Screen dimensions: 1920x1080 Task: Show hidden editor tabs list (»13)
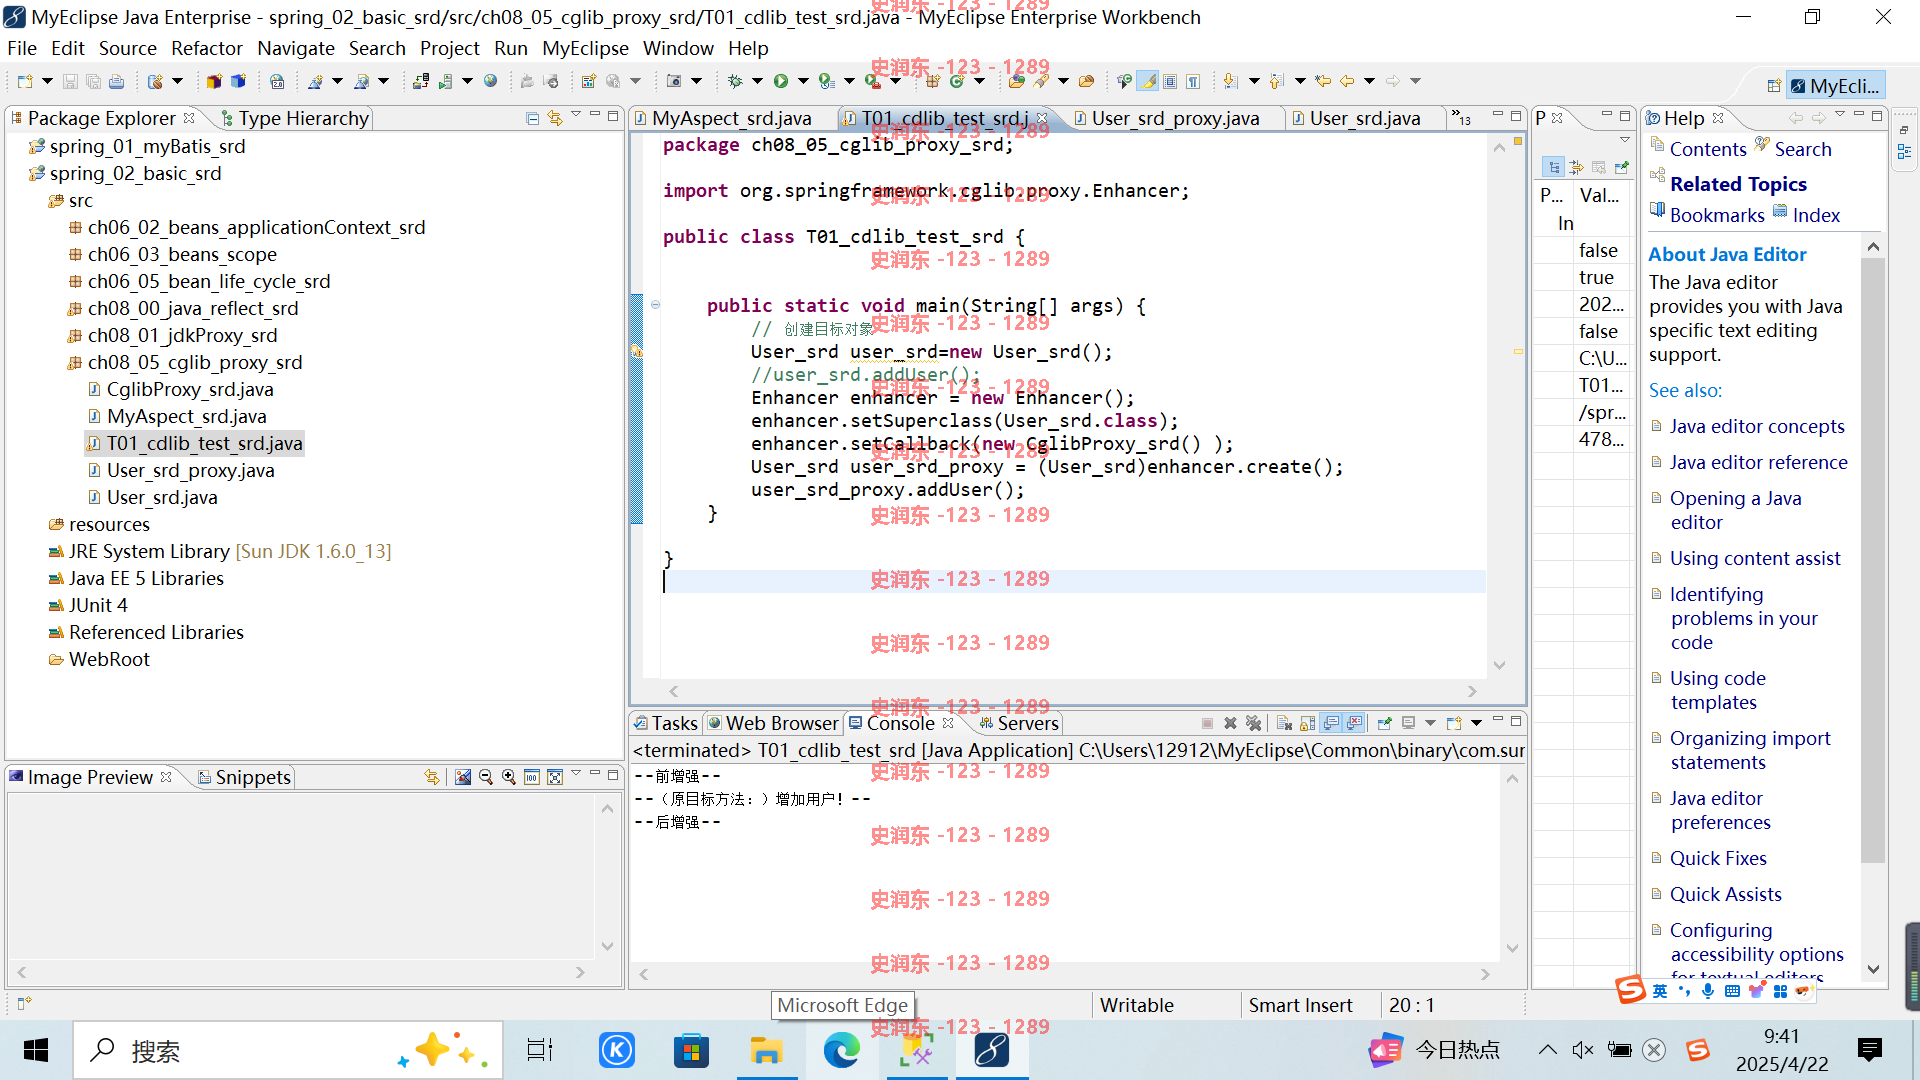[x=1462, y=118]
